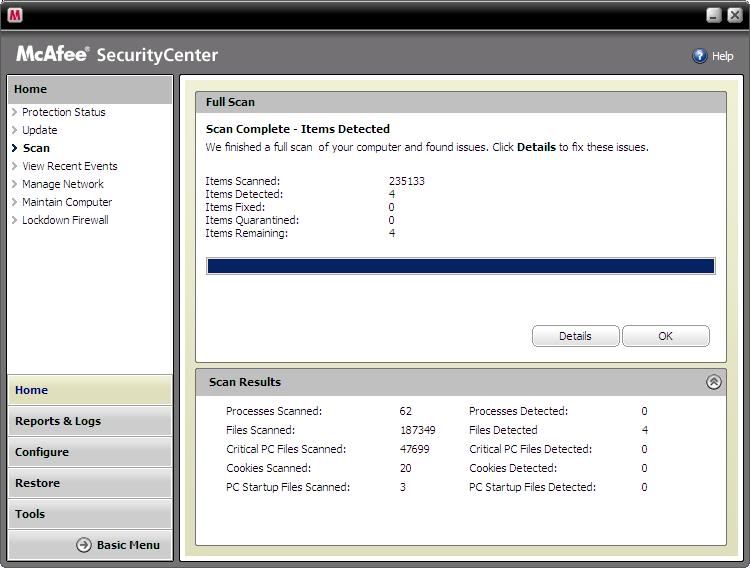This screenshot has height=568, width=750.
Task: Click the Full Scan panel header
Action: coord(461,102)
